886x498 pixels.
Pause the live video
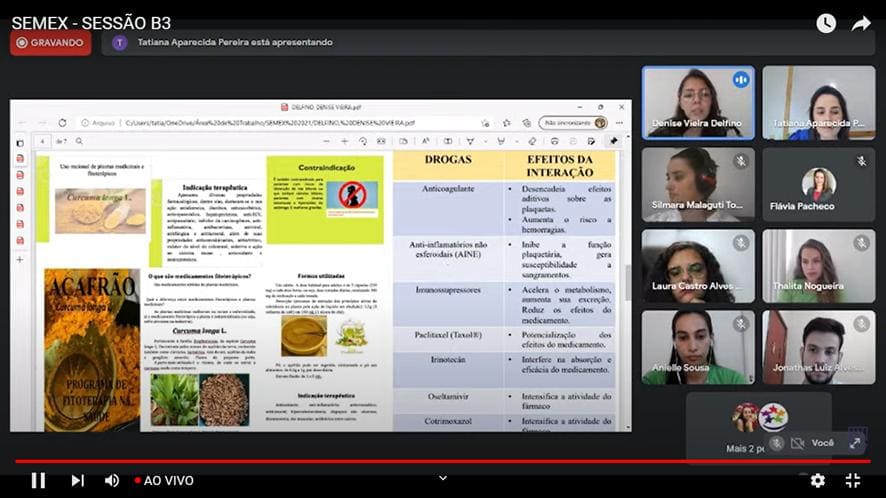click(x=38, y=480)
